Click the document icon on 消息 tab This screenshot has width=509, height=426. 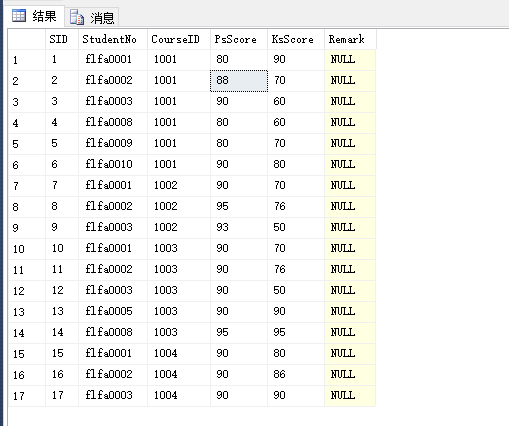click(77, 17)
